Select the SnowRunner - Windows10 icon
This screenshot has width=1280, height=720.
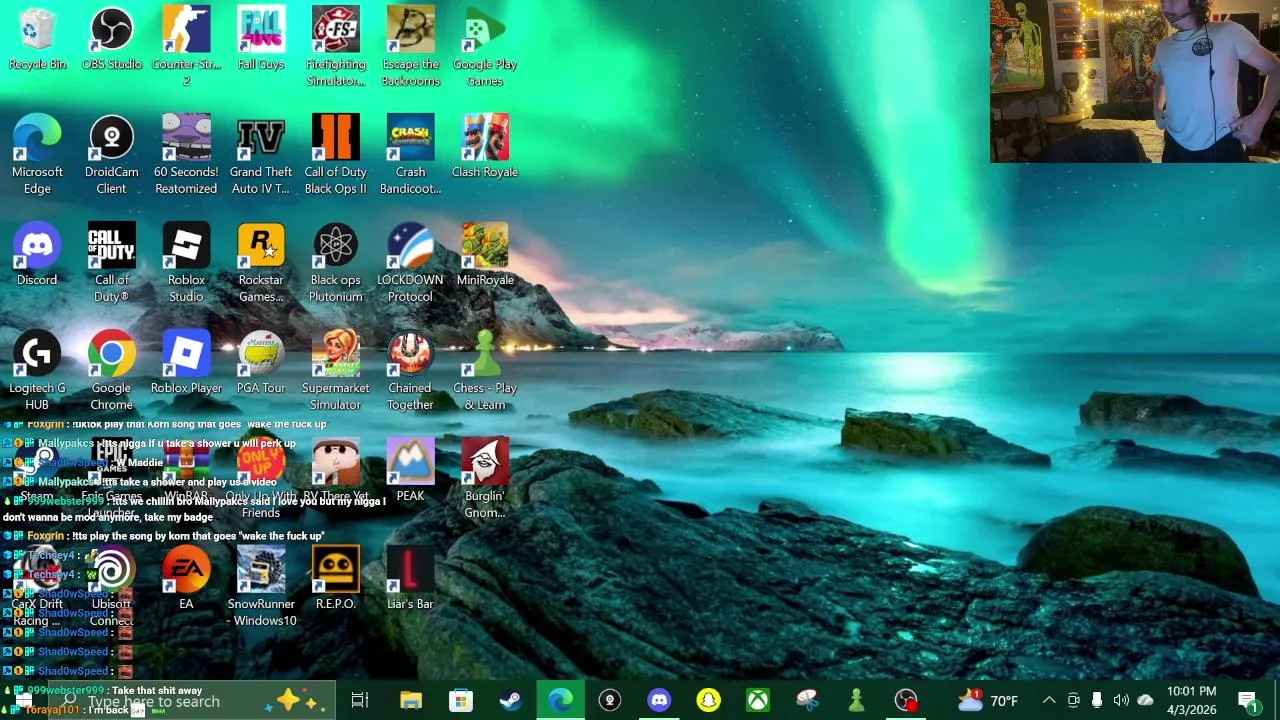coord(261,587)
